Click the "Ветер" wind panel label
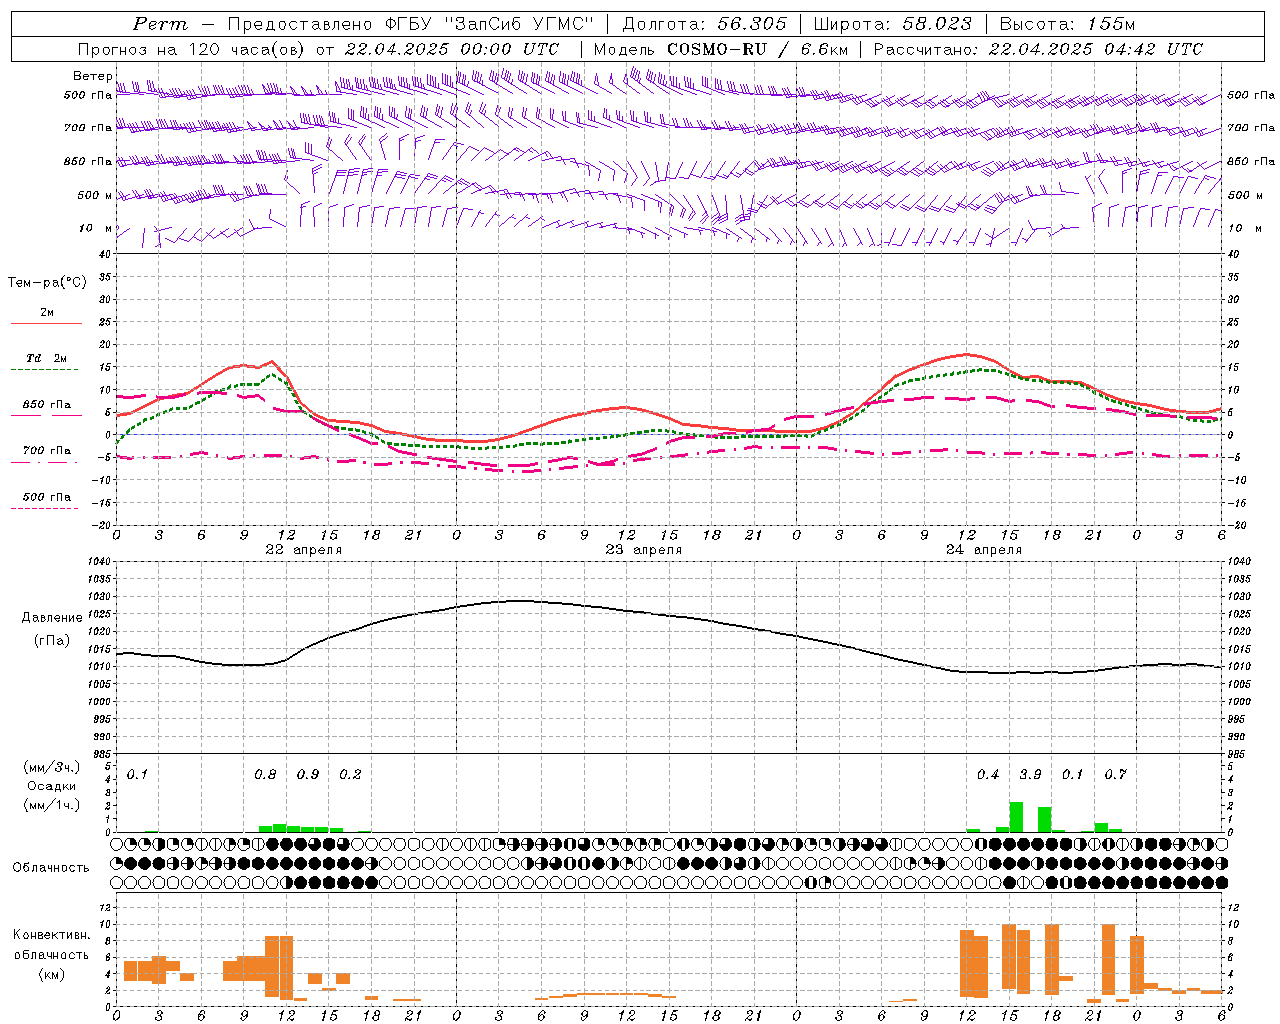The image size is (1280, 1024). (x=92, y=76)
